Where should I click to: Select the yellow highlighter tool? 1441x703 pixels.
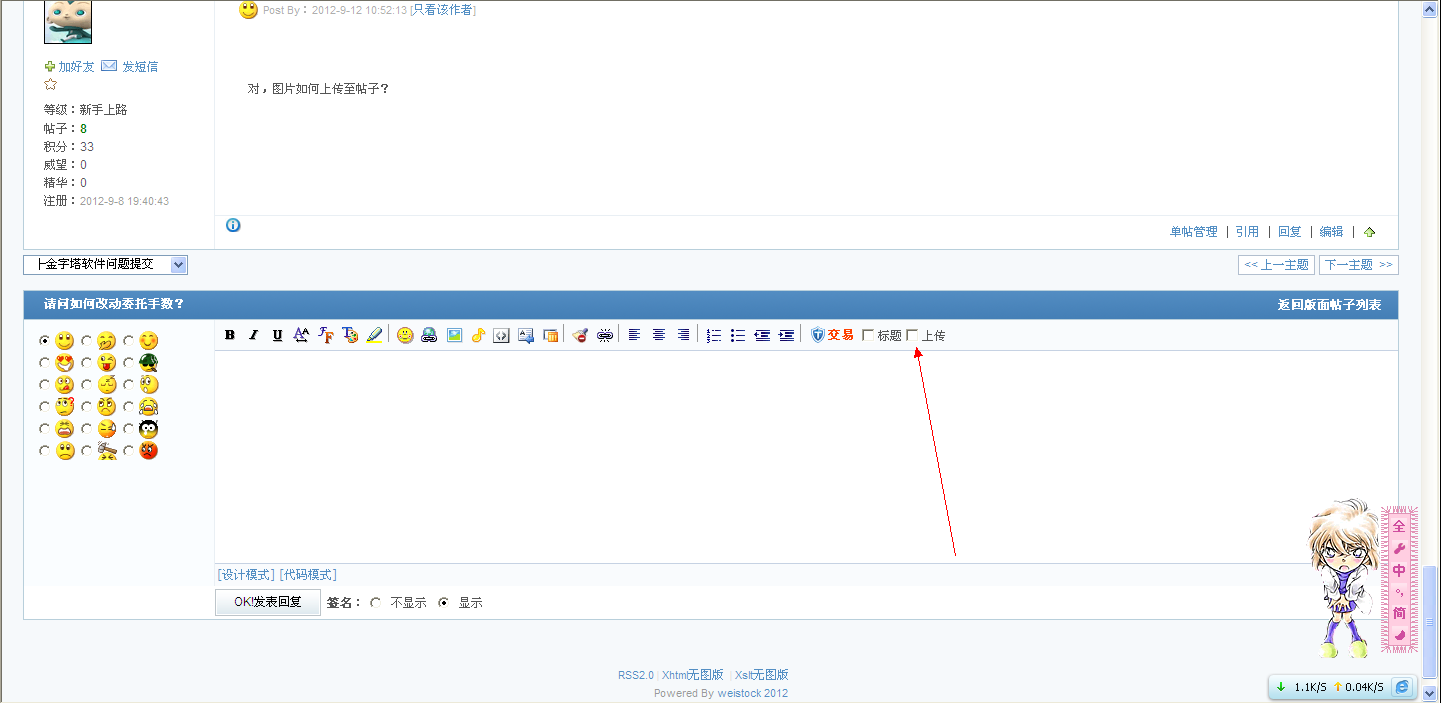[x=374, y=335]
